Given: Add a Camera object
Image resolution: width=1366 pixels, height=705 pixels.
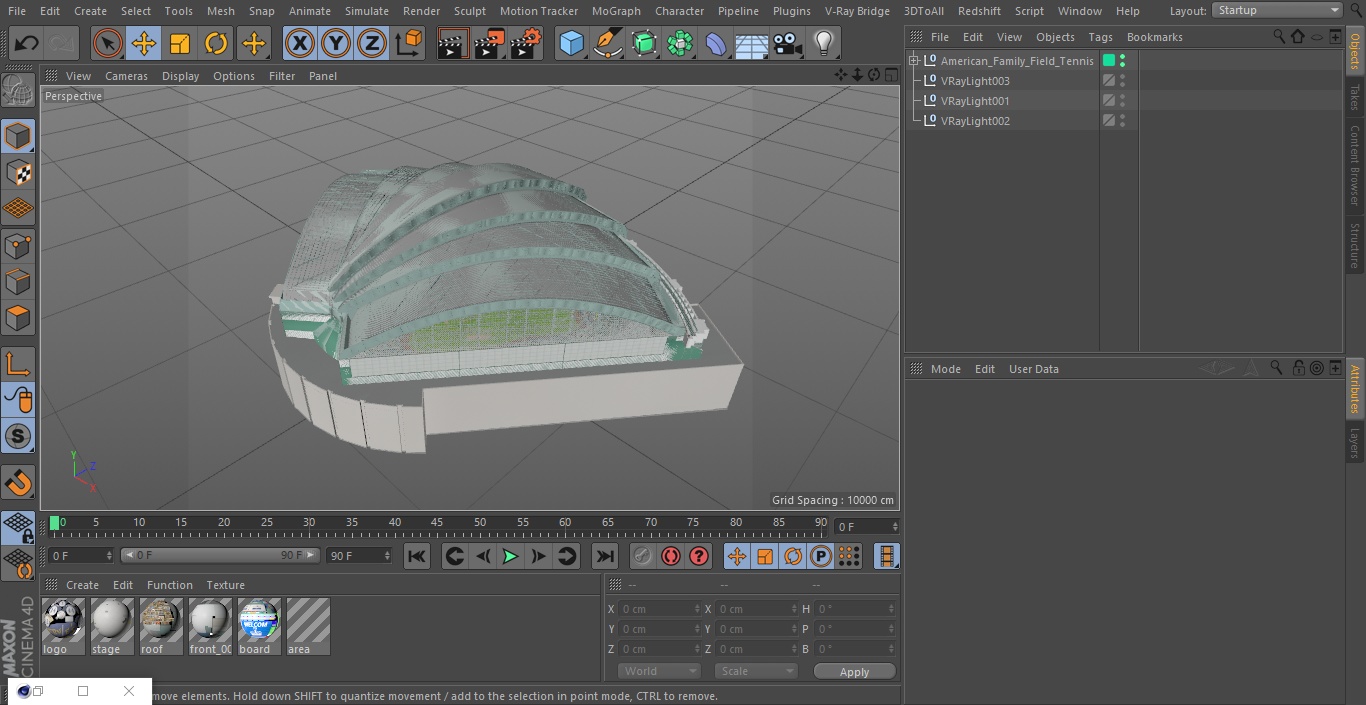Looking at the screenshot, I should coord(788,44).
